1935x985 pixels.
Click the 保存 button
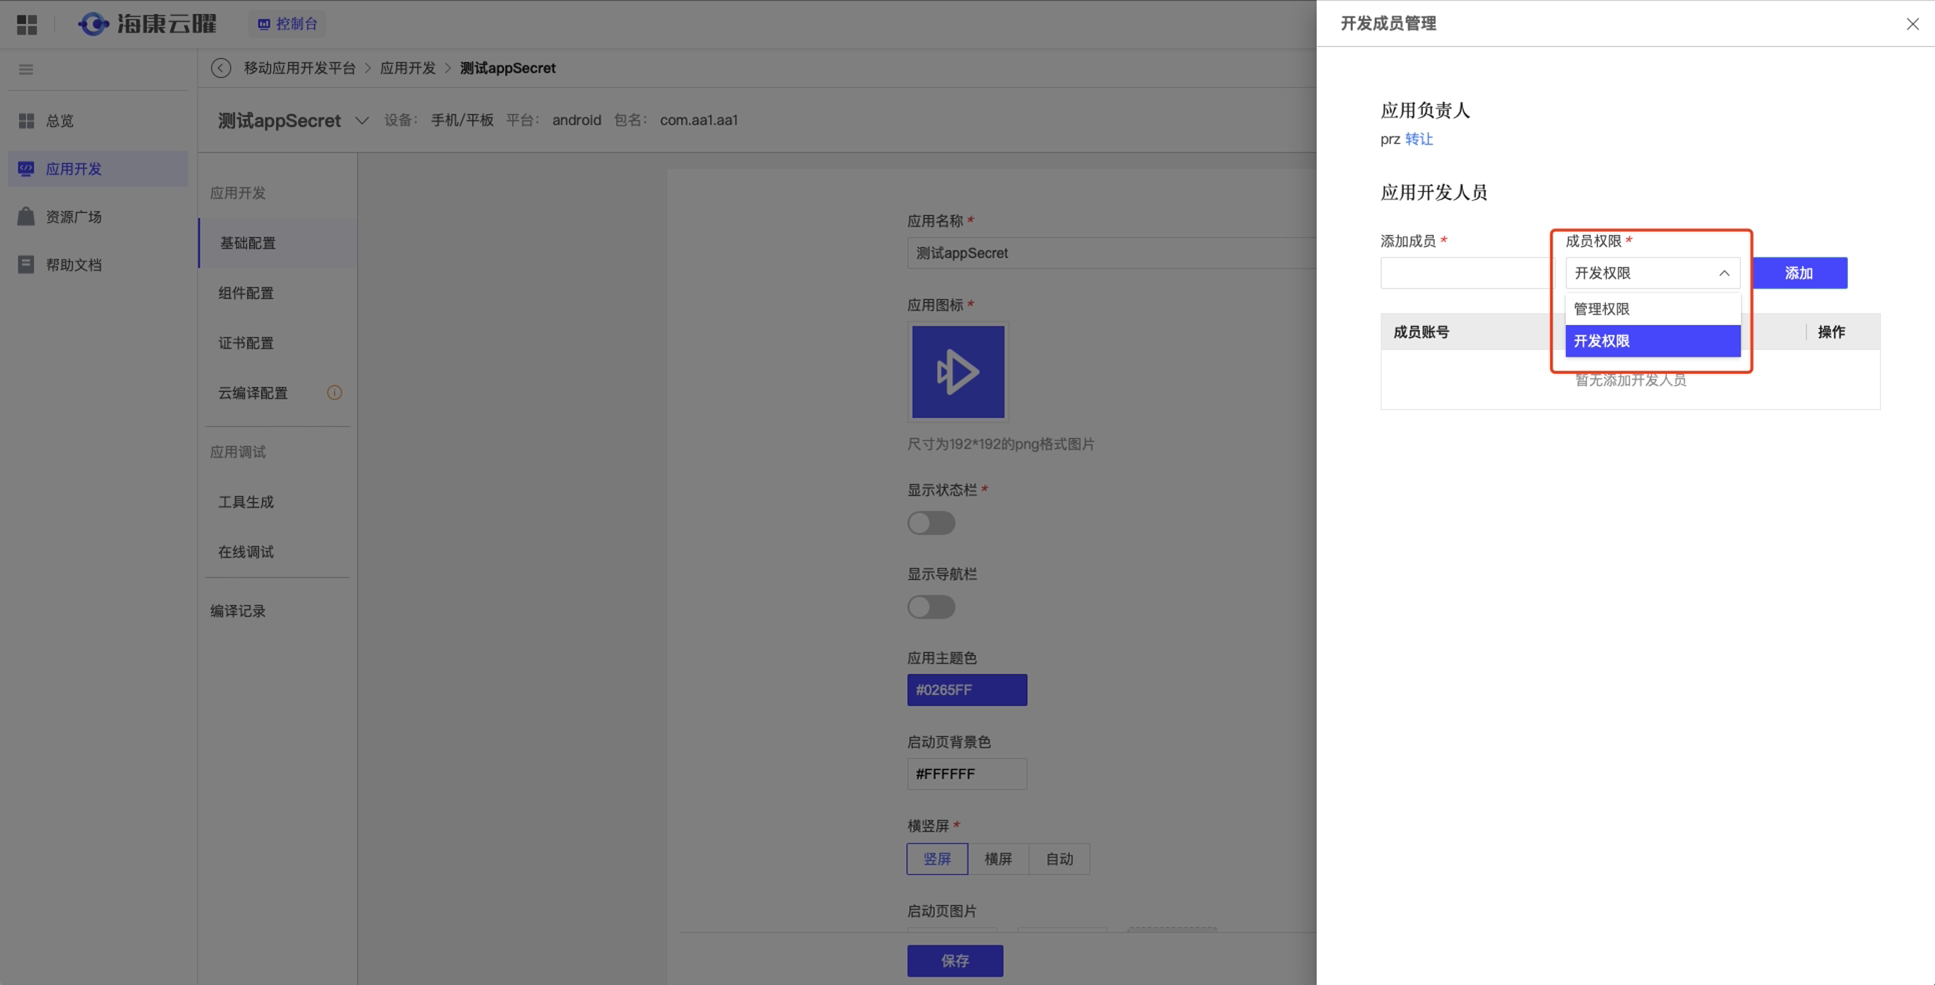(x=955, y=961)
